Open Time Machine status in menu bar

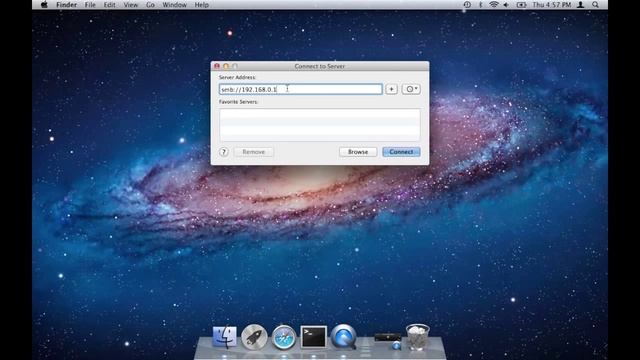[x=467, y=5]
